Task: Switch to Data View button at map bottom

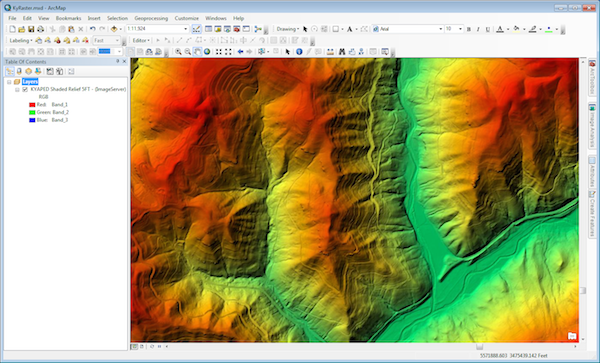Action: (x=134, y=347)
